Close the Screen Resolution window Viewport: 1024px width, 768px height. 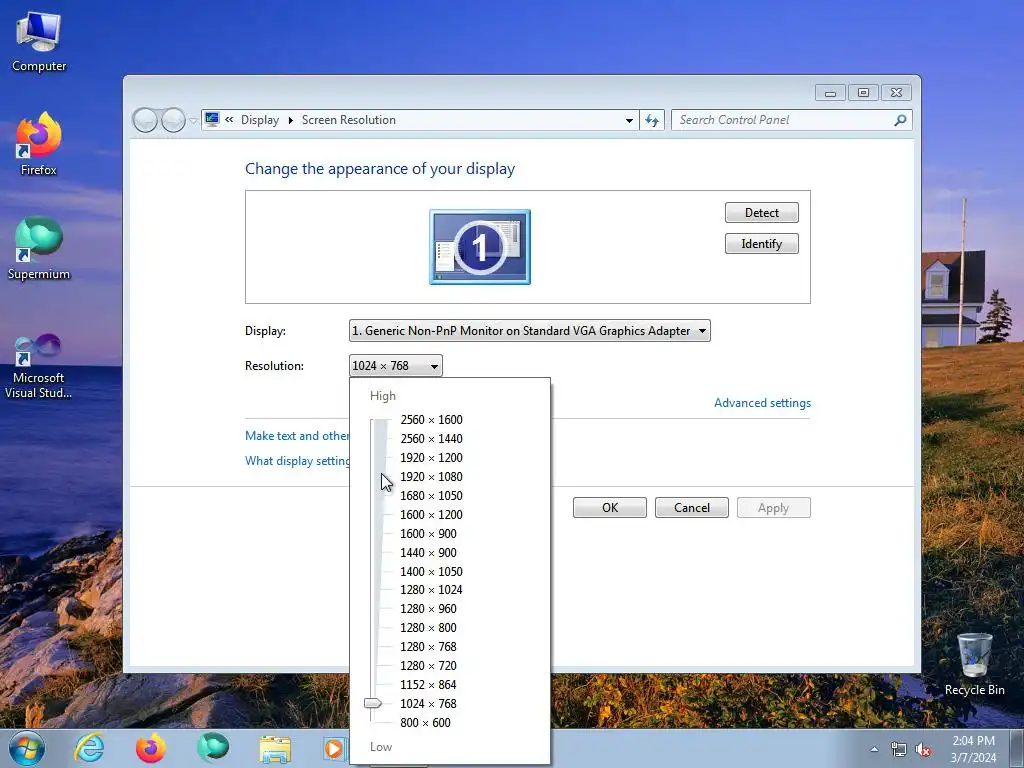tap(896, 93)
